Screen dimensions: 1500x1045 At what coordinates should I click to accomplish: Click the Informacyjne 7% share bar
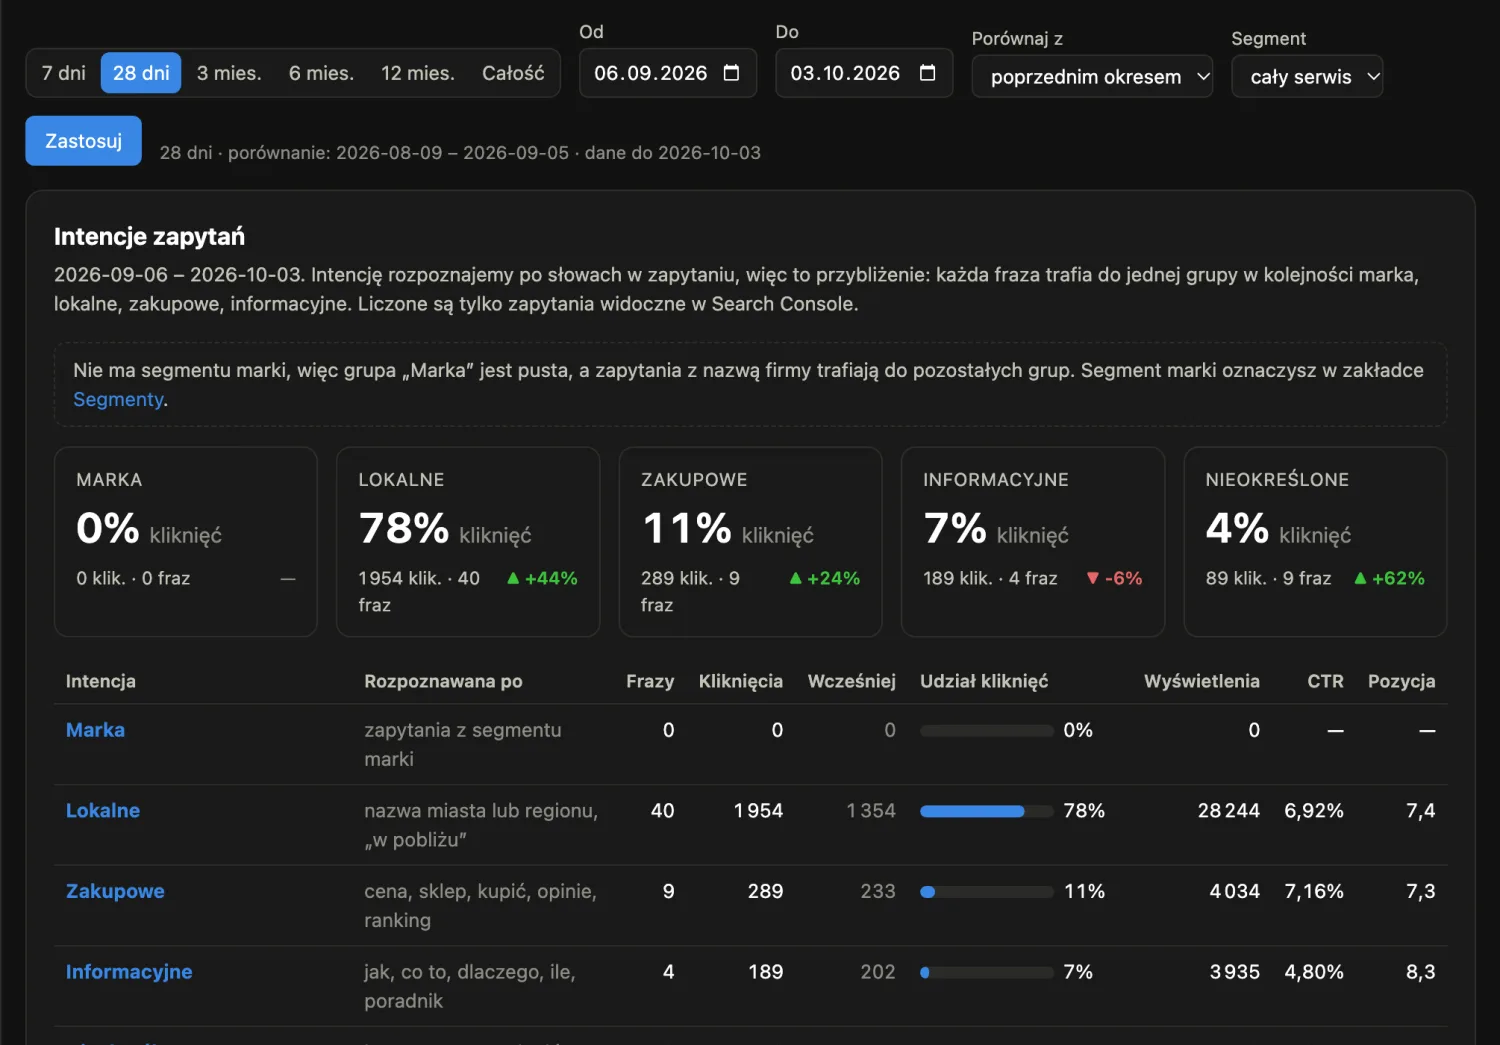[x=987, y=972]
